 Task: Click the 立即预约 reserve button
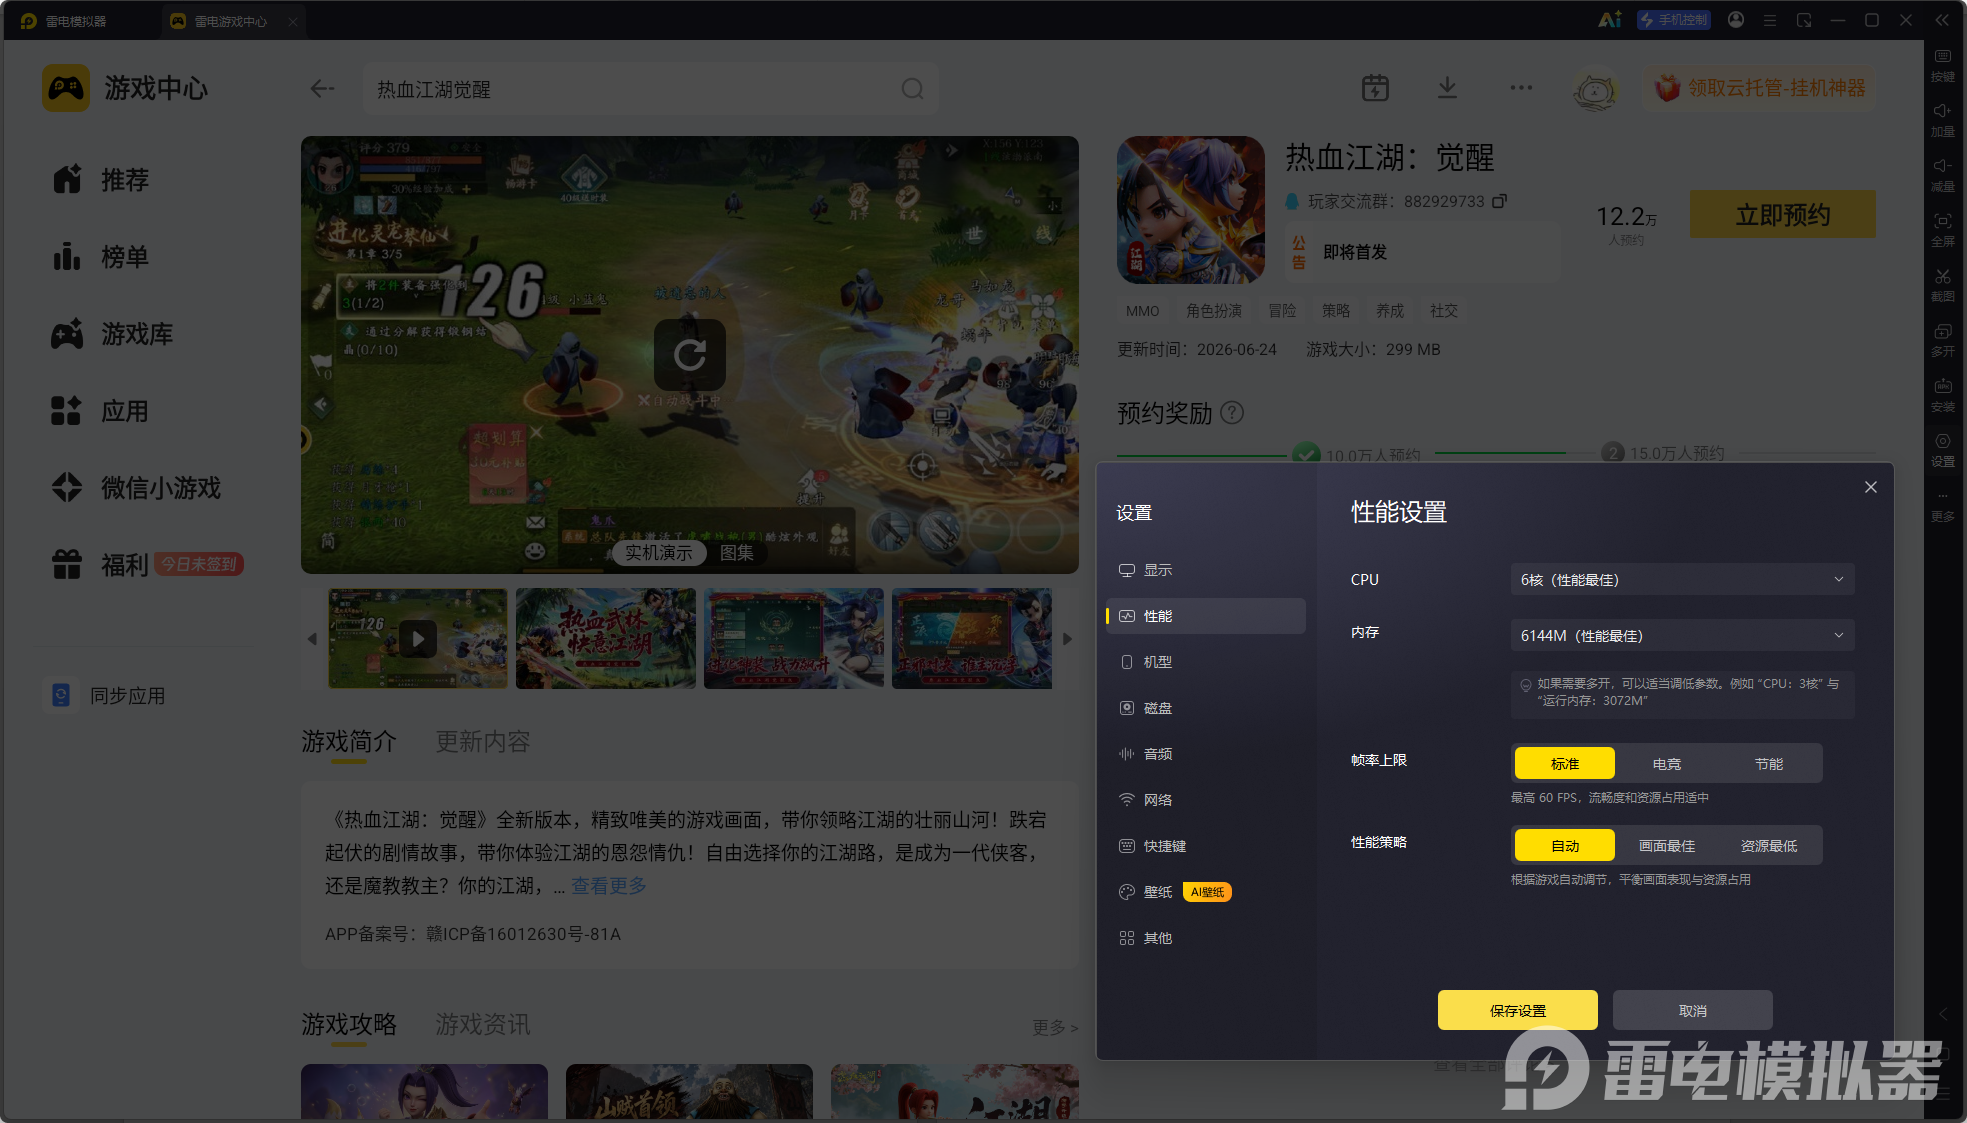click(x=1782, y=214)
